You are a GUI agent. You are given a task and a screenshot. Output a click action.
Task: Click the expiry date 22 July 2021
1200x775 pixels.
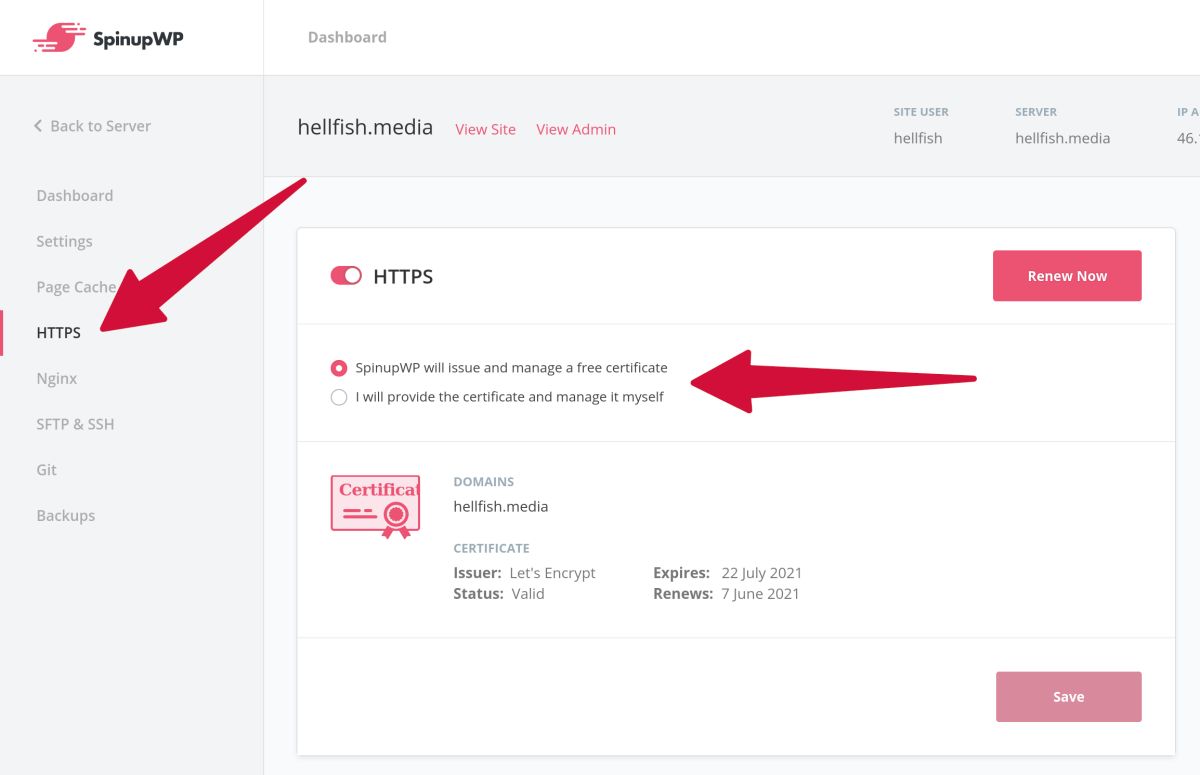pos(762,573)
